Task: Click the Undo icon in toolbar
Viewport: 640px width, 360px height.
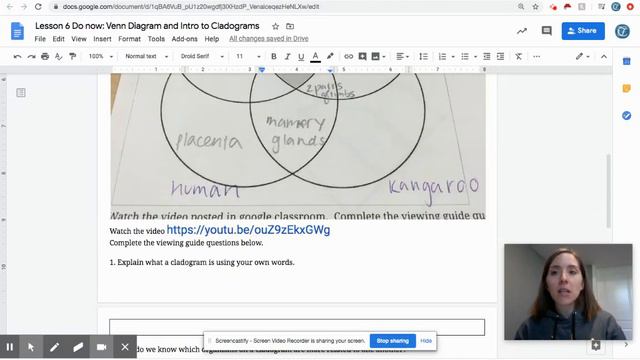Action: (17, 57)
